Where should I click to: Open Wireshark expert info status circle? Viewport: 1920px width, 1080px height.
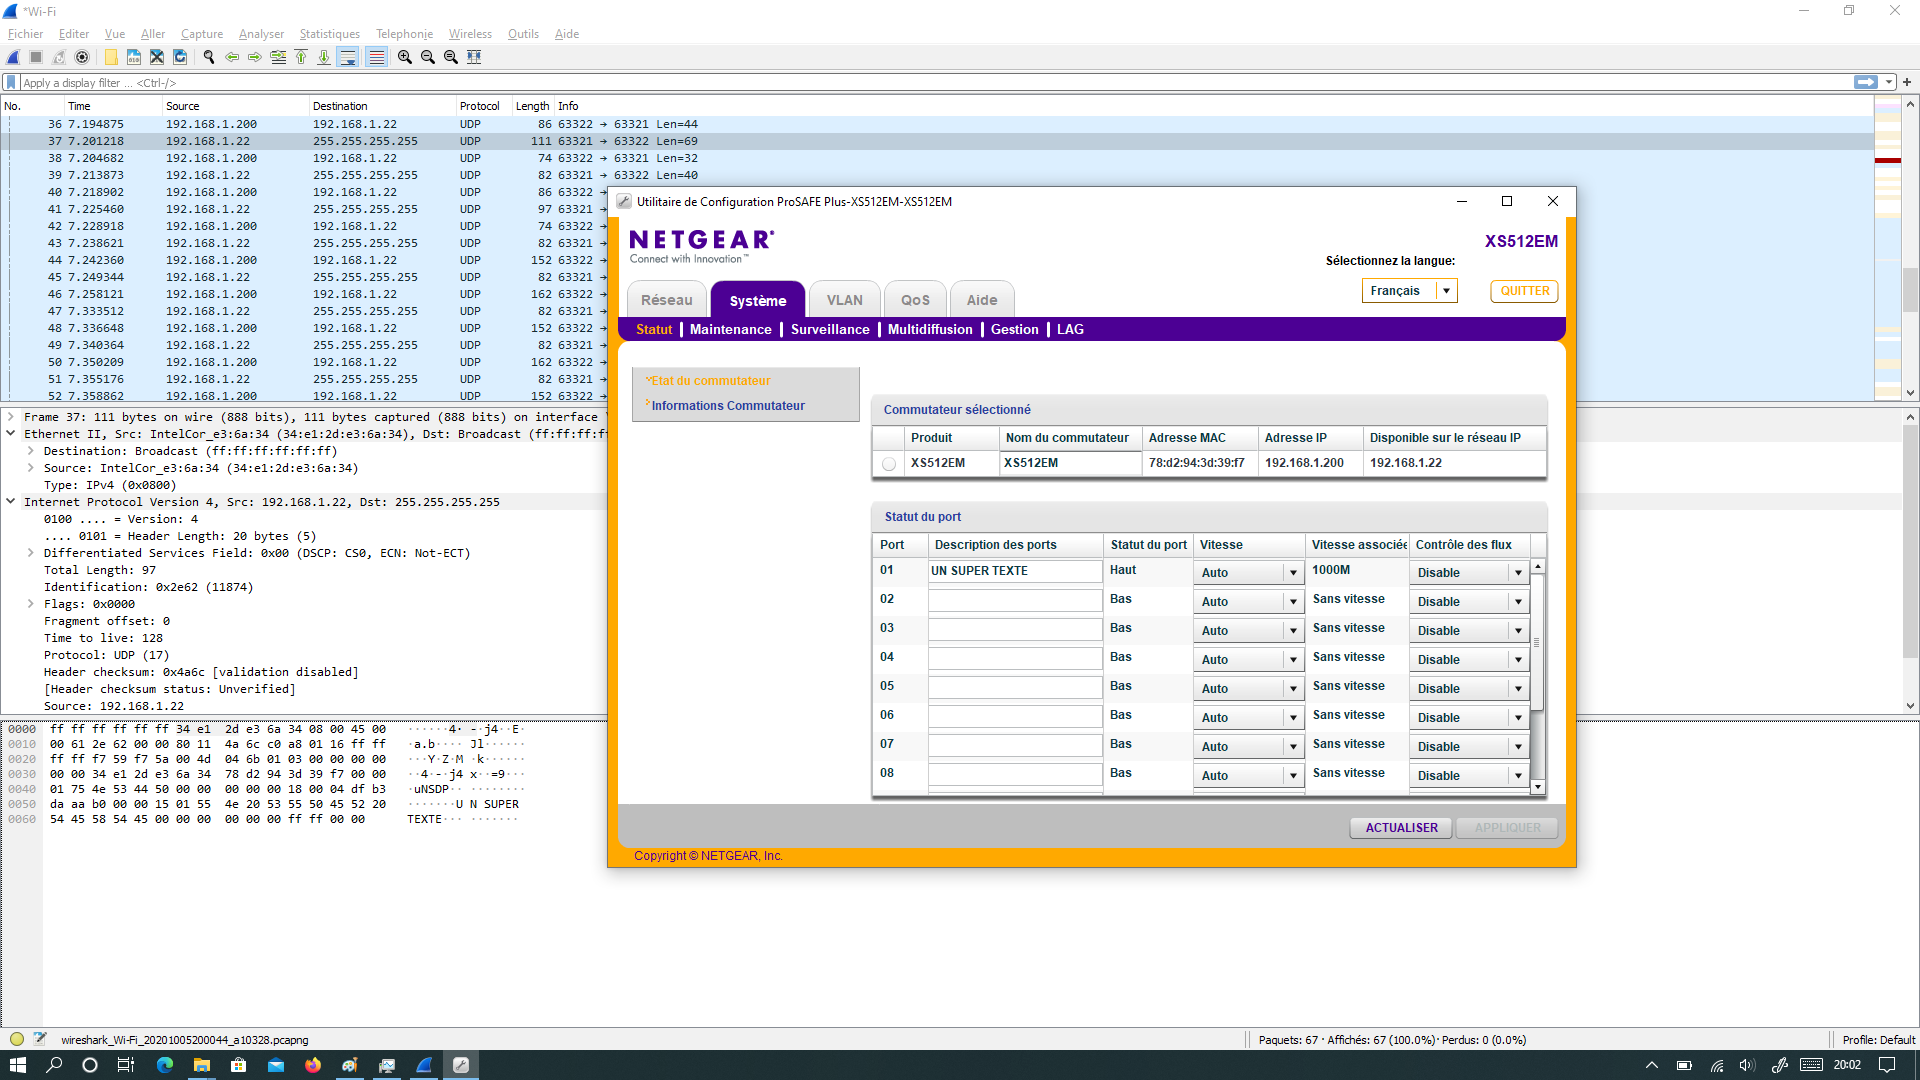[x=17, y=1039]
